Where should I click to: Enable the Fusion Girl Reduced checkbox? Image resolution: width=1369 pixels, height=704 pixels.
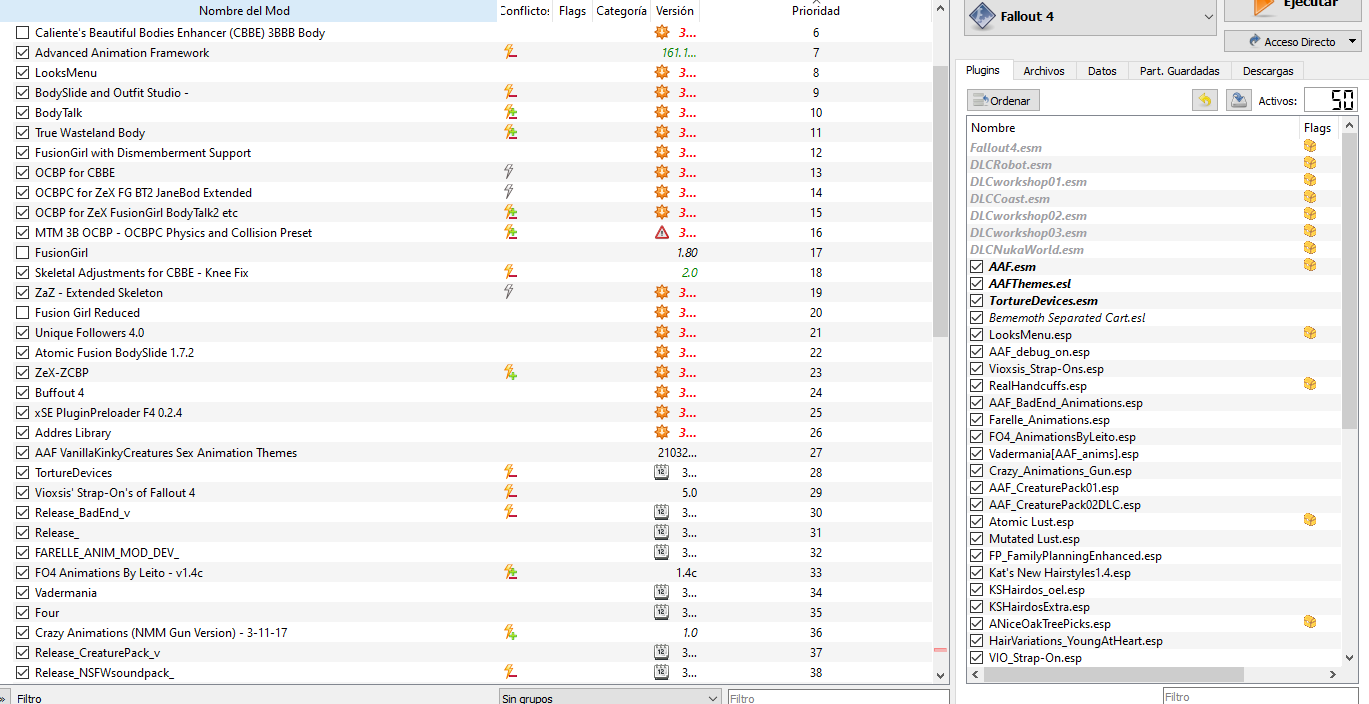pos(23,313)
